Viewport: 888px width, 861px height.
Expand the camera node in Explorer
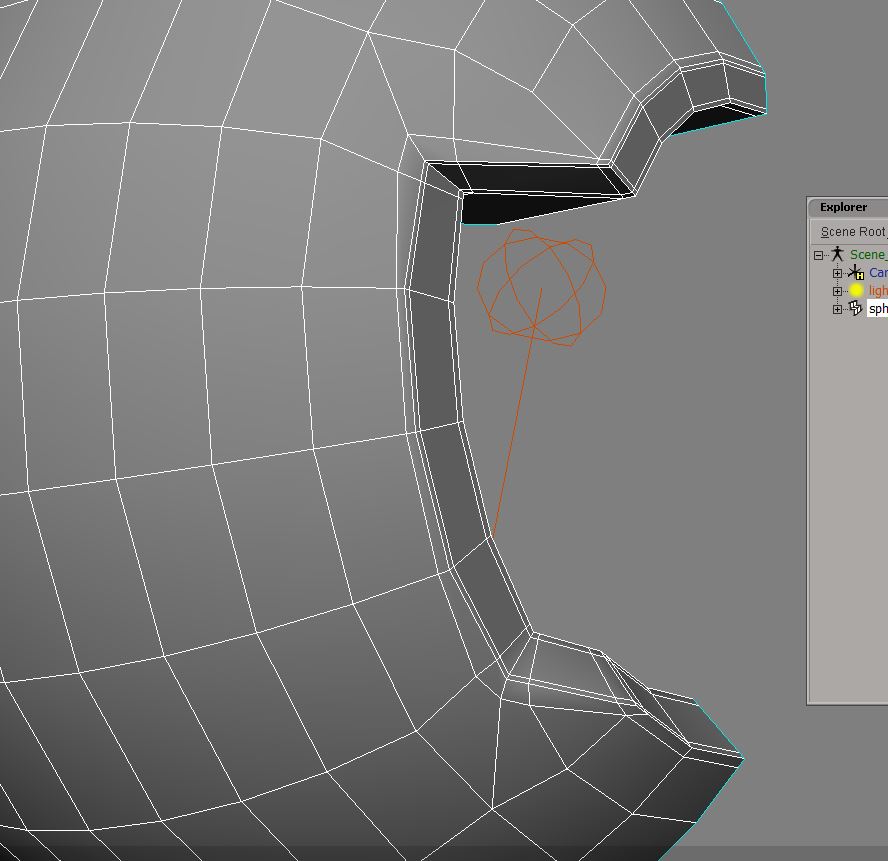[x=837, y=274]
